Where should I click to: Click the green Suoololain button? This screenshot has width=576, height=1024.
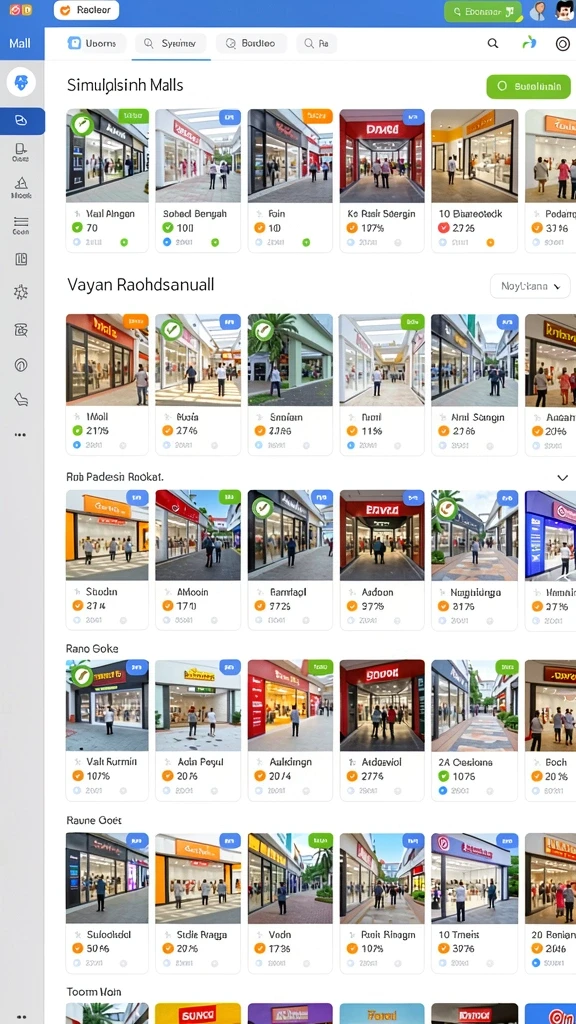pos(528,86)
